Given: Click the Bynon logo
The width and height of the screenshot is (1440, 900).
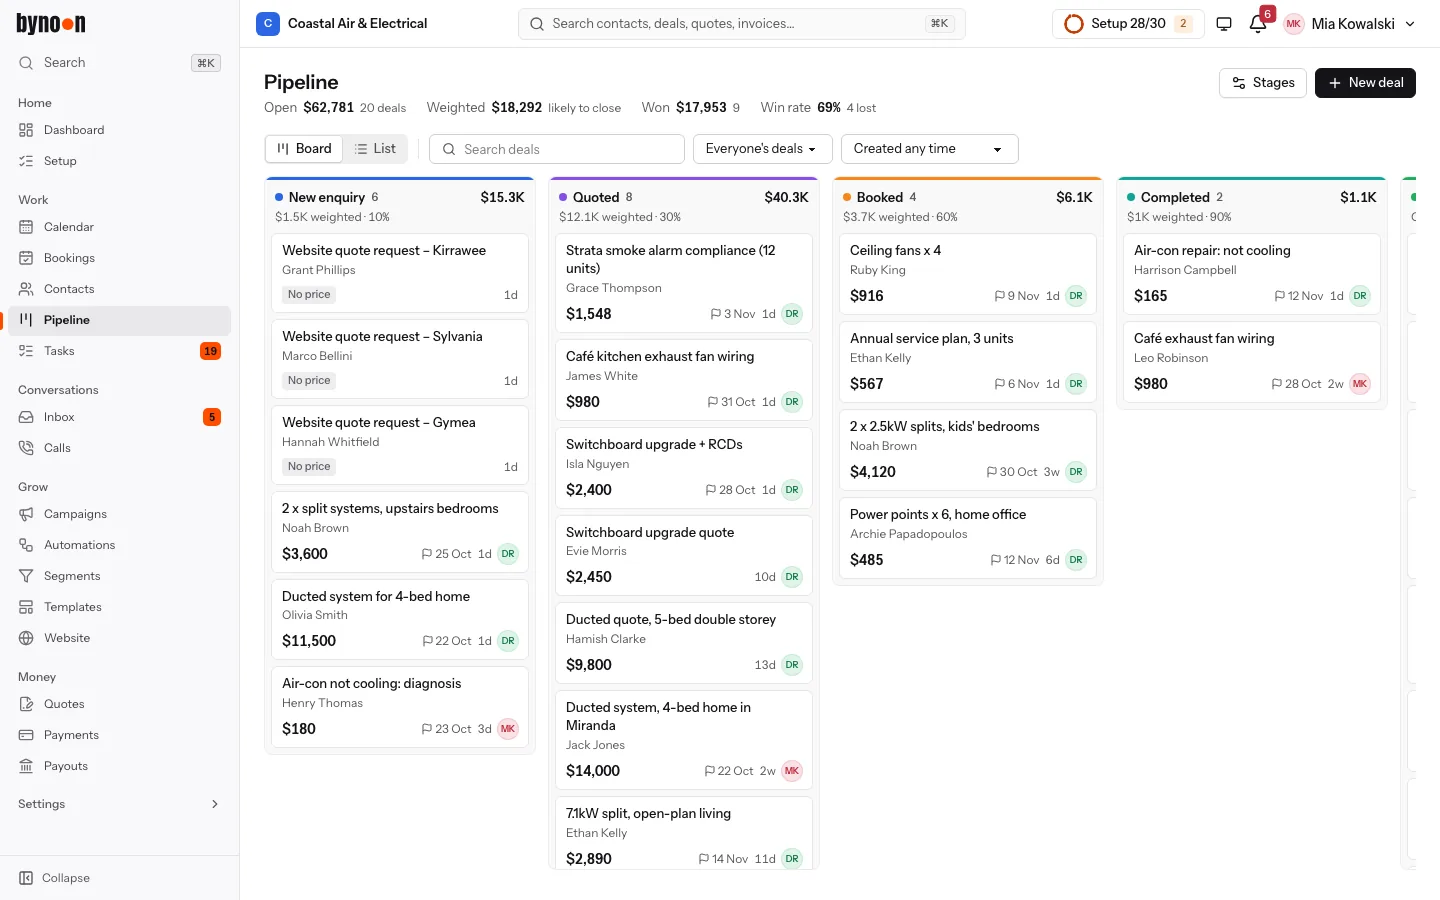Looking at the screenshot, I should (x=51, y=24).
